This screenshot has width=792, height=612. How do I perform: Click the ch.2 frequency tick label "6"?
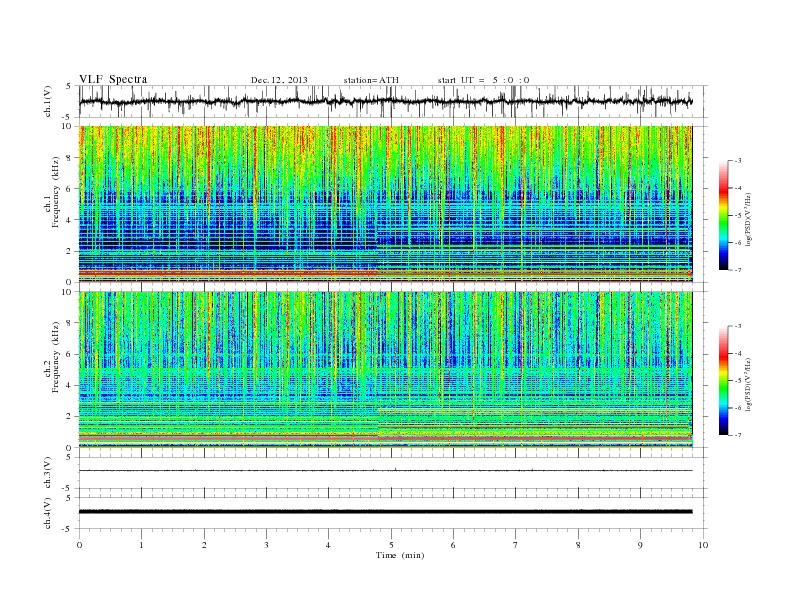[x=69, y=354]
